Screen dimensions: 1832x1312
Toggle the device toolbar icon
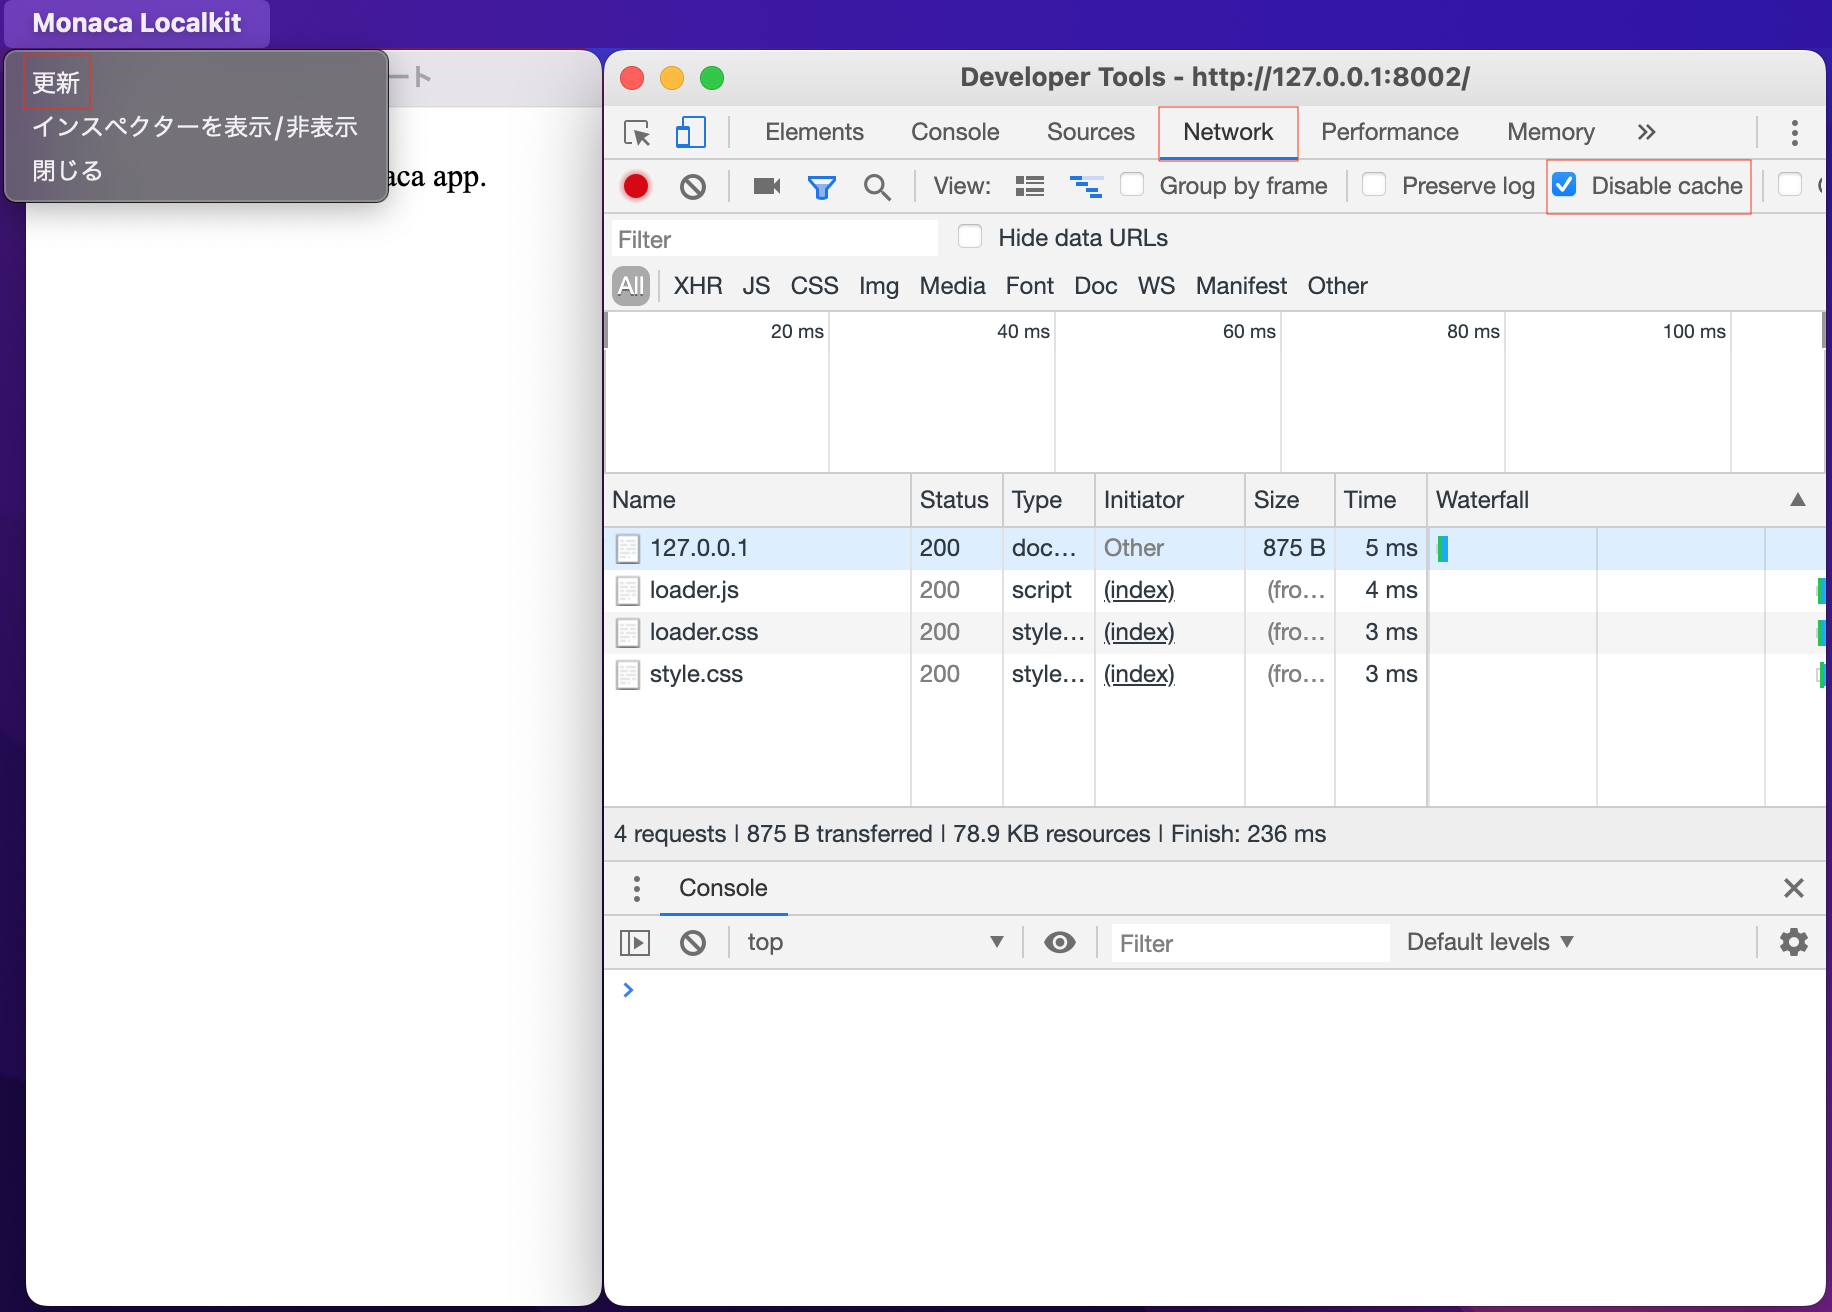[690, 132]
